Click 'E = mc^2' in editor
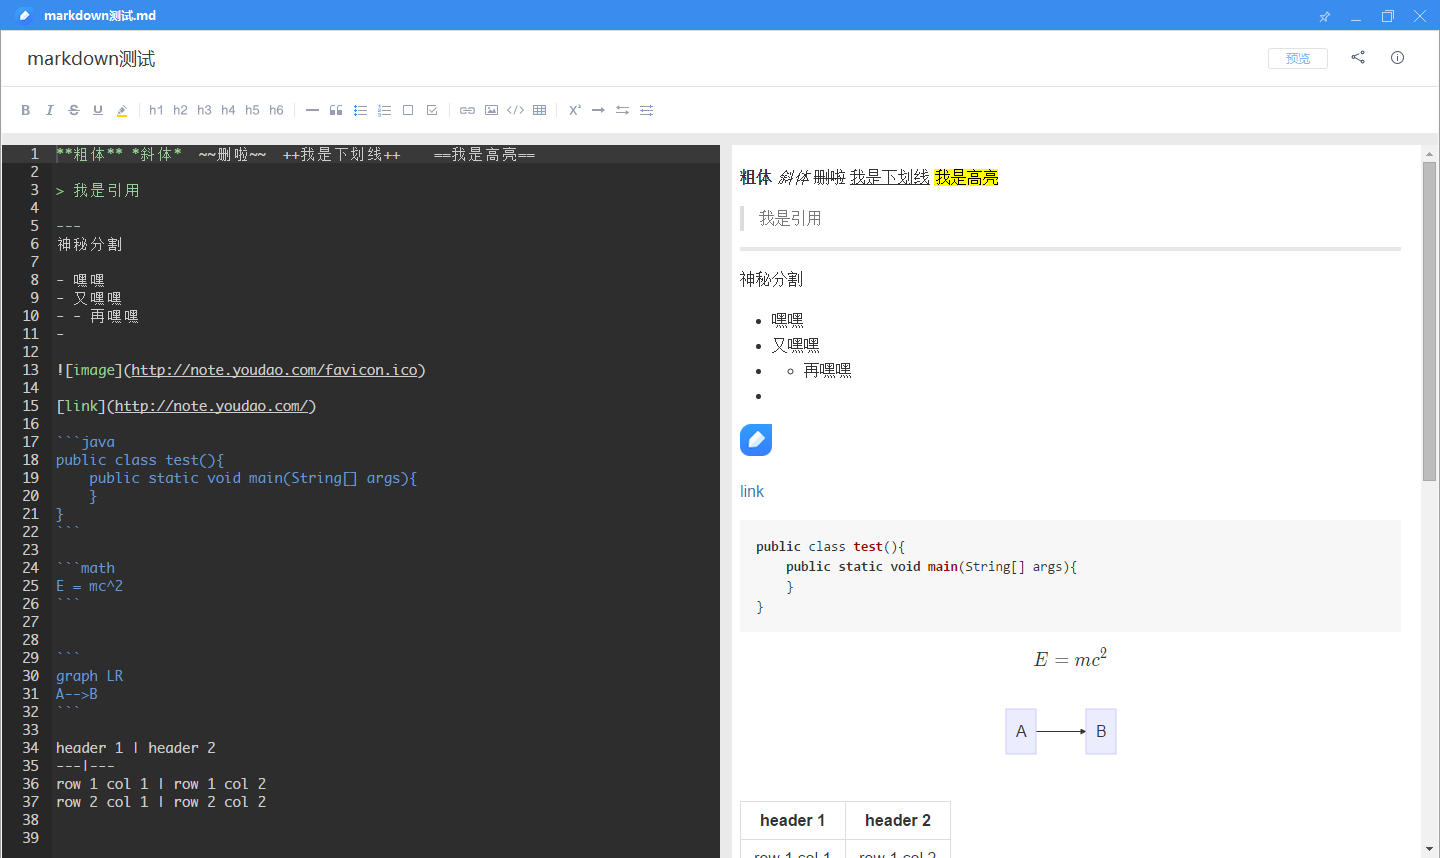The width and height of the screenshot is (1440, 858). coord(89,586)
